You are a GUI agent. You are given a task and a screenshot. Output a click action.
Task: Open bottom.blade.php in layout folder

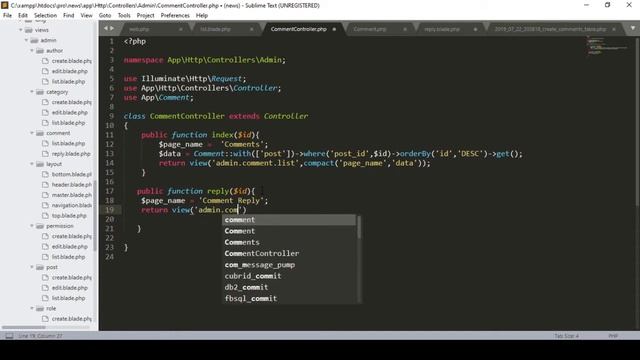point(71,174)
